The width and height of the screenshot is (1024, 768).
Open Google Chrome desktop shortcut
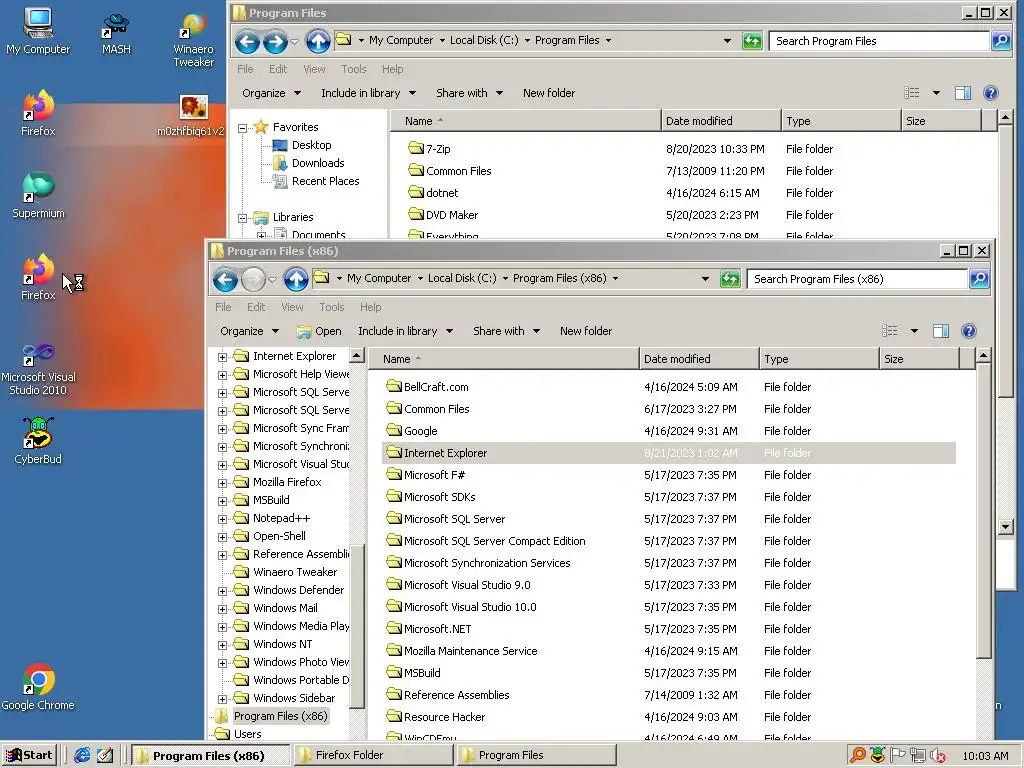pos(38,687)
